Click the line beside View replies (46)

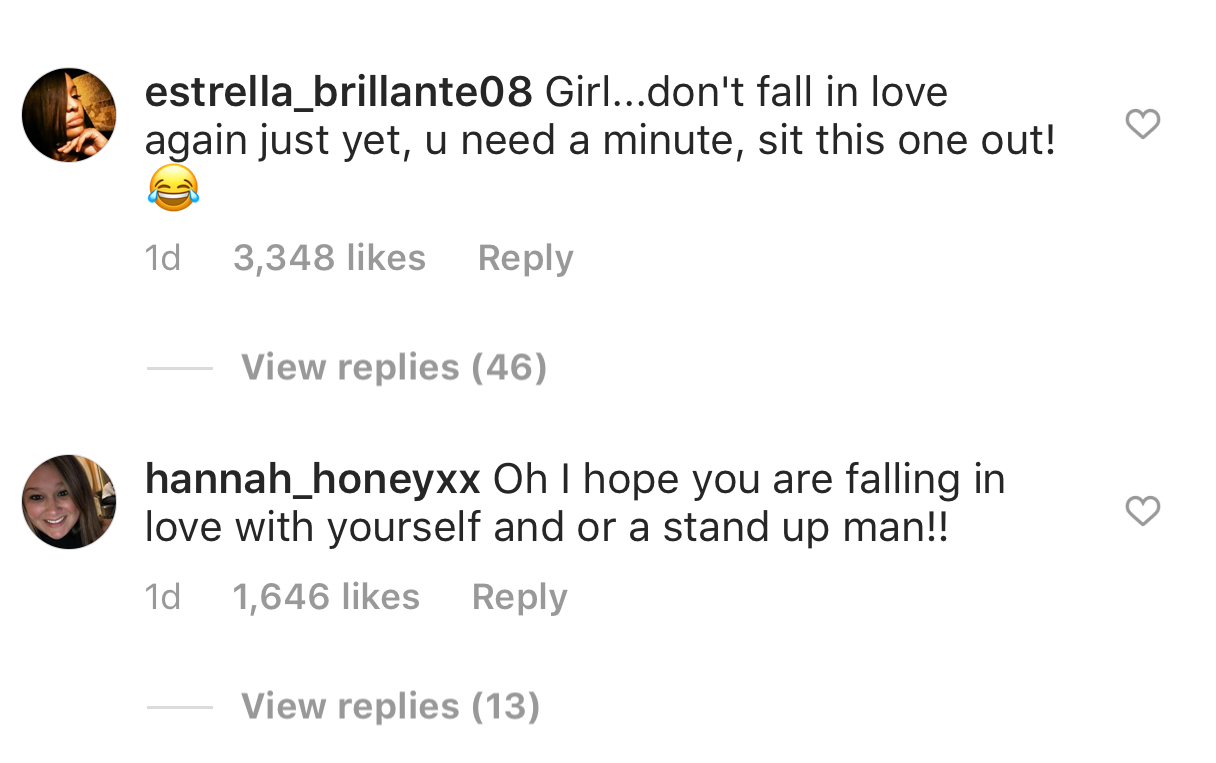[x=180, y=368]
